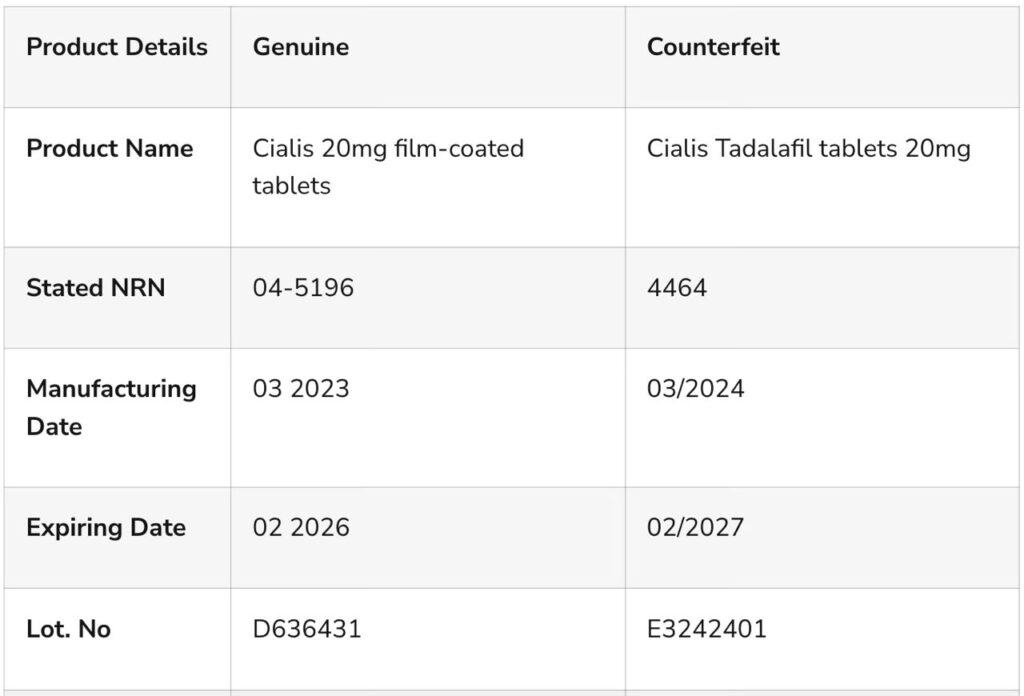Screen dimensions: 1024x696
Task: Click the counterfeit manufacturing date 03/2024
Action: click(x=695, y=388)
